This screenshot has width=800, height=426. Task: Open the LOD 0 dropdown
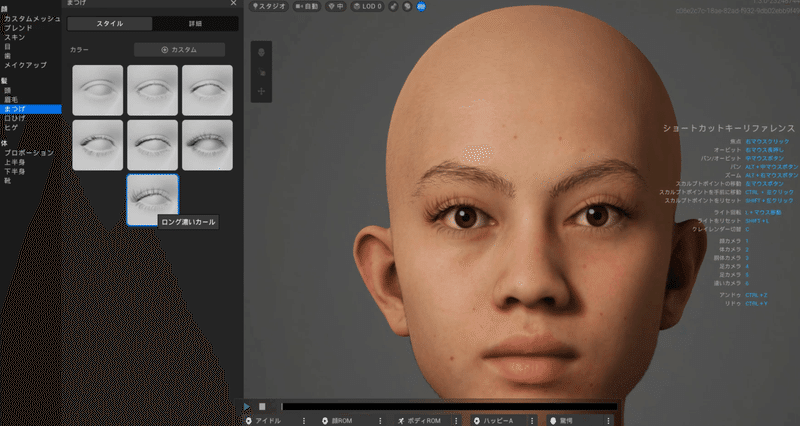pos(367,6)
